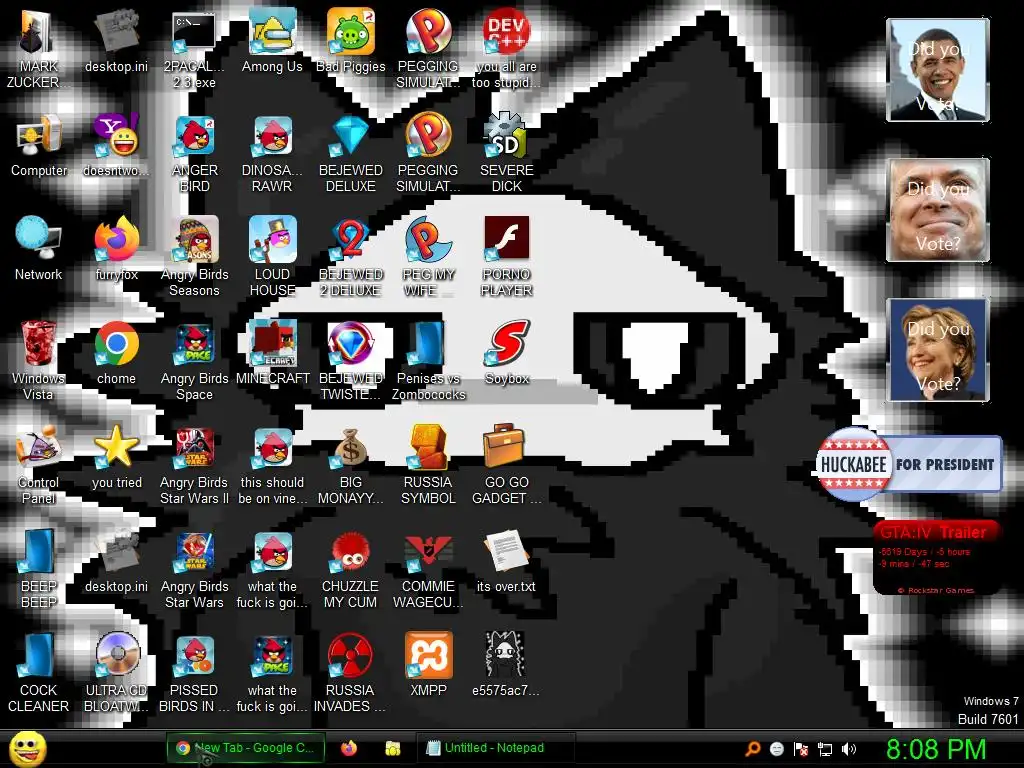Open the BEJEWED DELUXE gem icon
Viewport: 1024px width, 768px height.
351,153
